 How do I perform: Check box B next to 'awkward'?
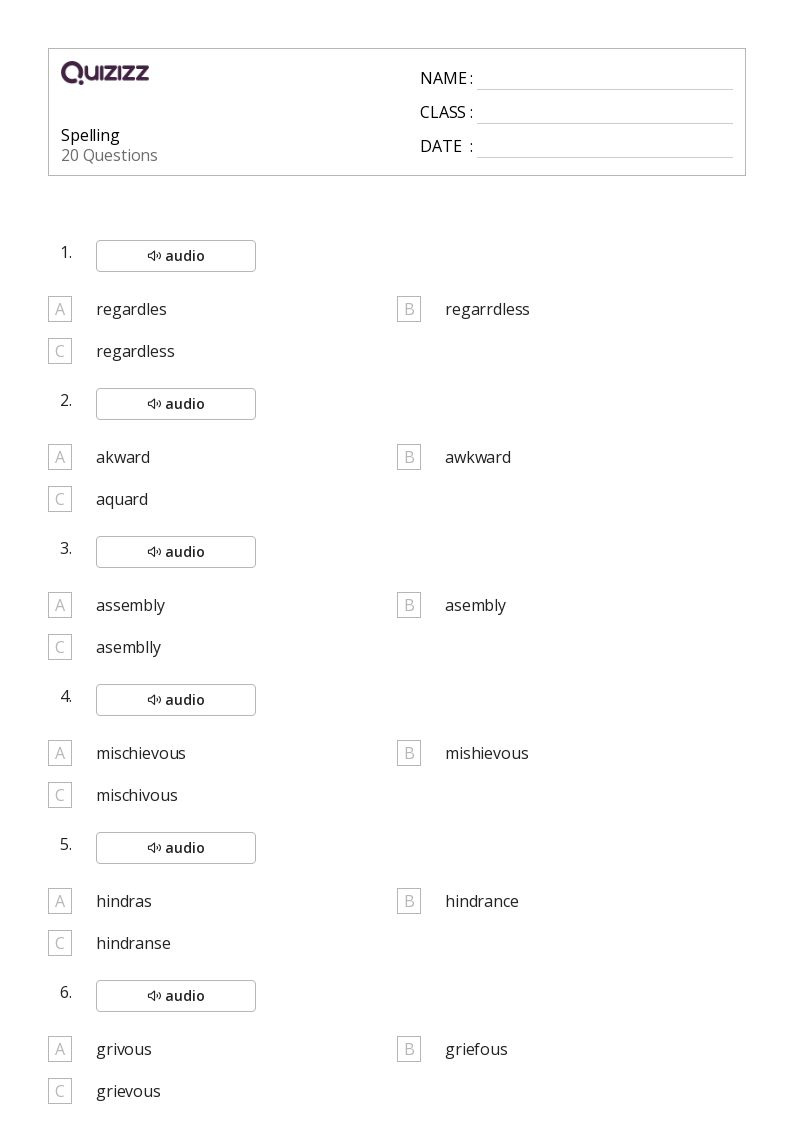[409, 457]
